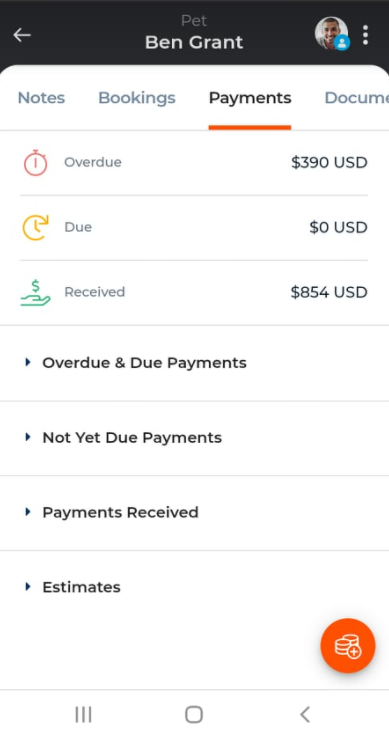Open the three-dot overflow menu
This screenshot has width=389, height=738.
365,35
